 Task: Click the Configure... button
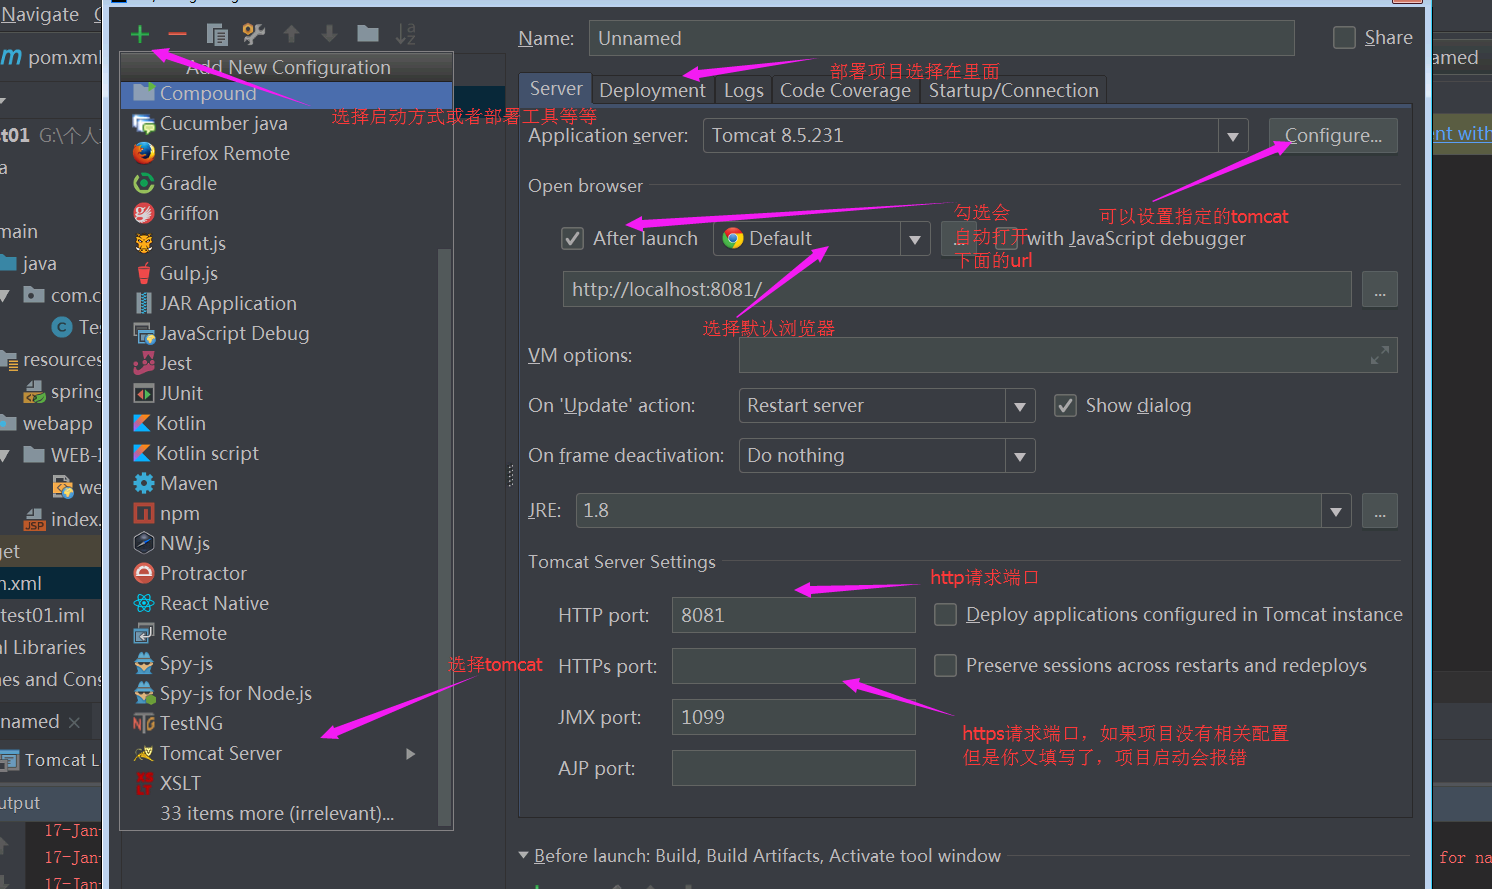point(1333,135)
